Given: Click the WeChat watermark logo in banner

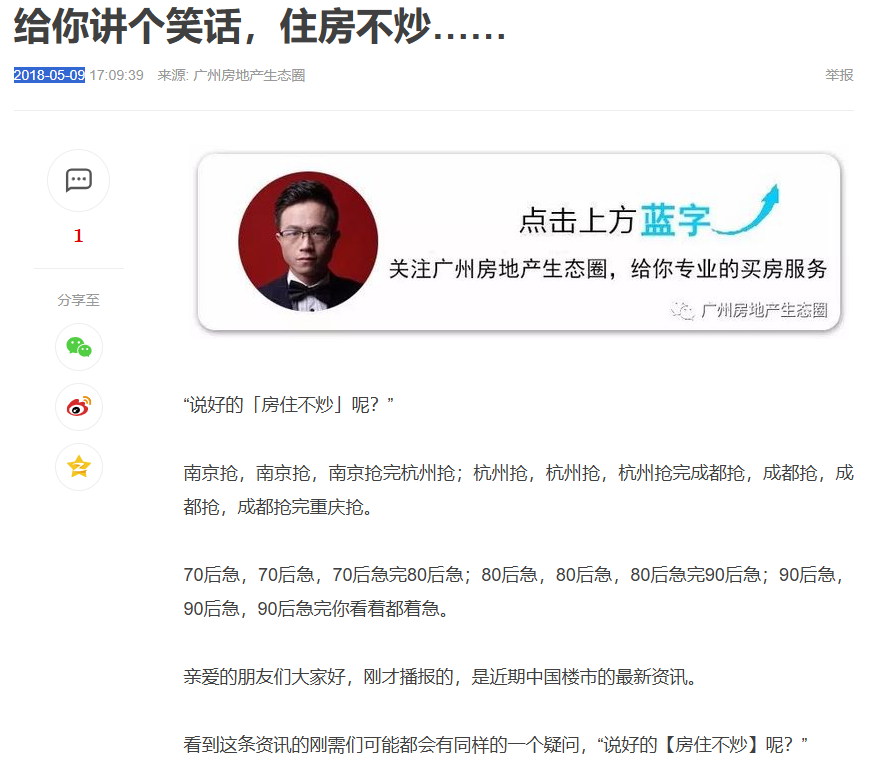Looking at the screenshot, I should (x=682, y=310).
